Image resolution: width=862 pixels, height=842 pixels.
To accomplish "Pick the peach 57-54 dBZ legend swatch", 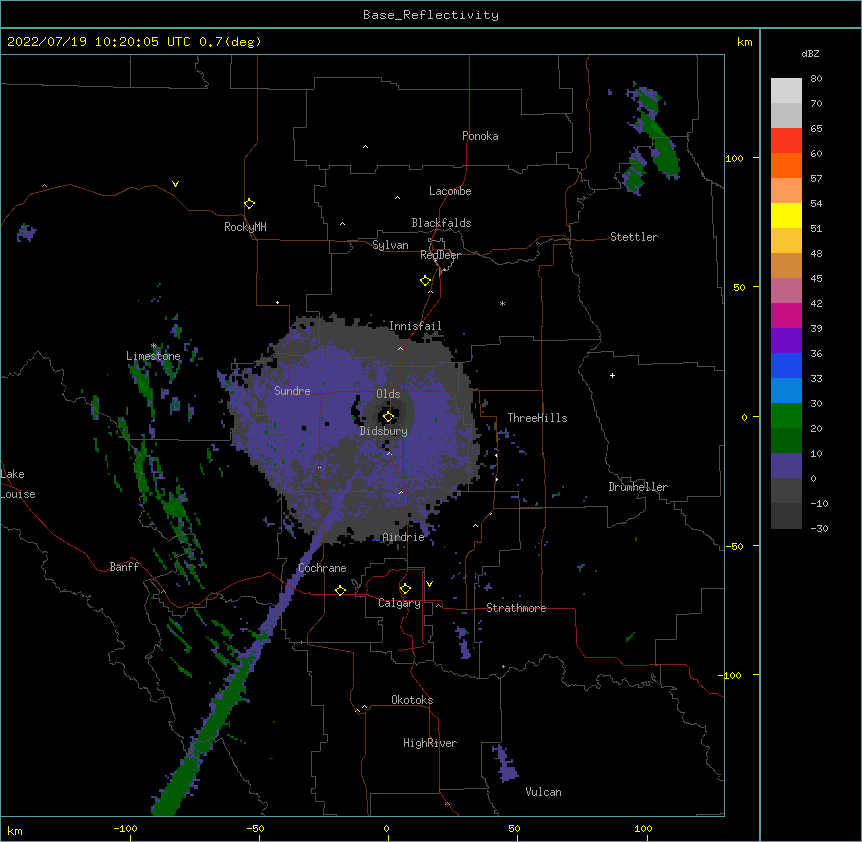I will (786, 191).
